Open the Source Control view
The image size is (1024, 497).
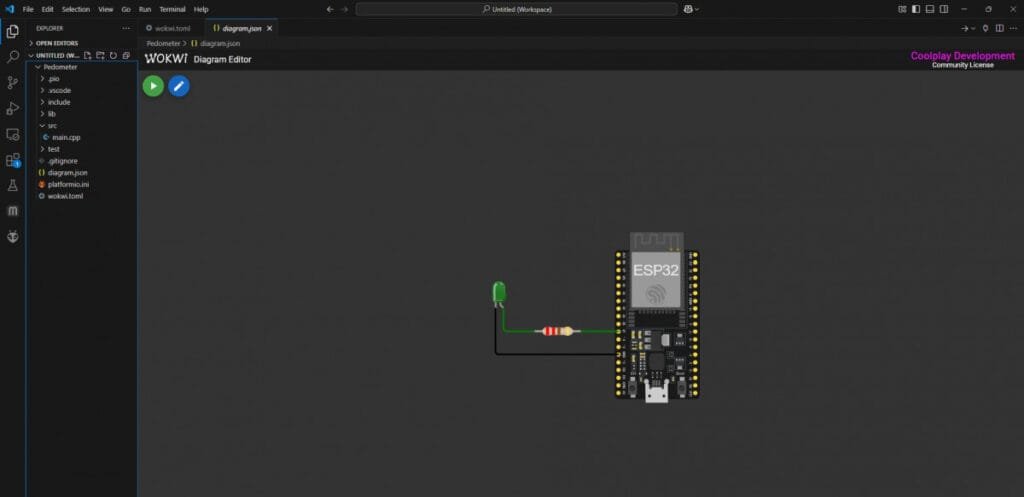(x=12, y=82)
